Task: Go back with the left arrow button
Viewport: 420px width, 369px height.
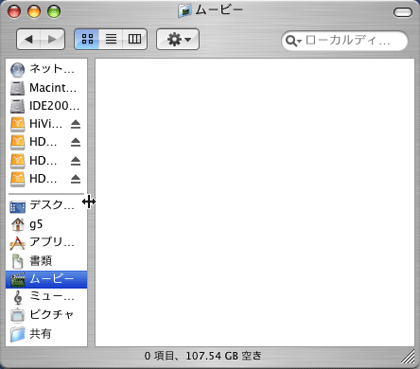Action: (x=29, y=39)
